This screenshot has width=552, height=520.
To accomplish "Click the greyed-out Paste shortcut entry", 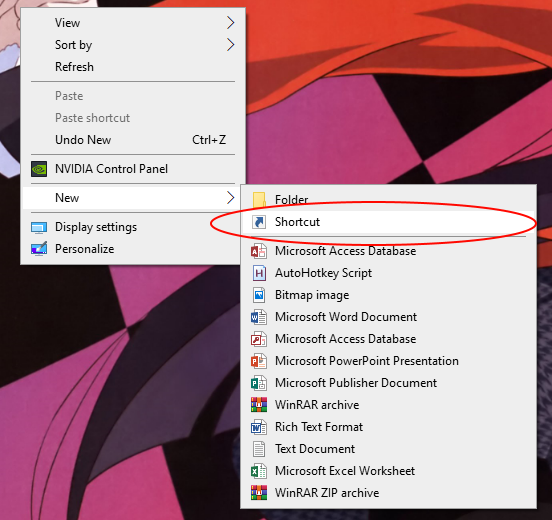I will click(133, 118).
